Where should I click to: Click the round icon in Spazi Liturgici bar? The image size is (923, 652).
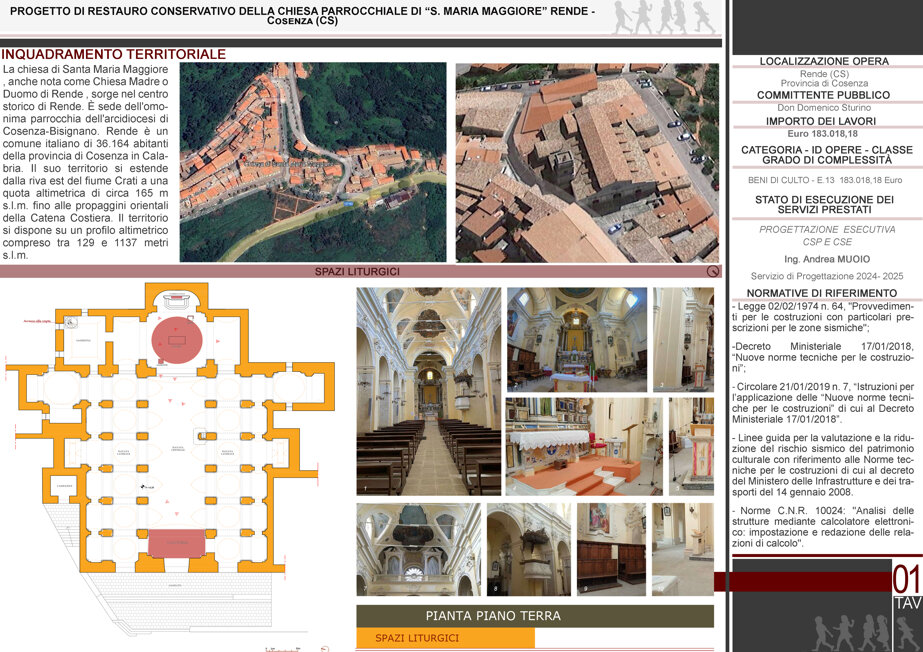tap(713, 271)
